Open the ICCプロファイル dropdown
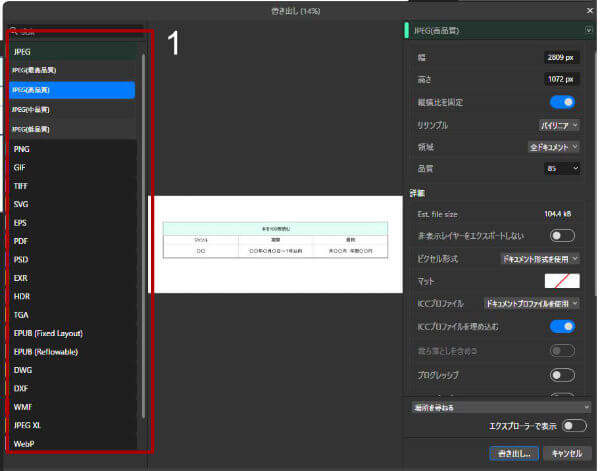600x471 pixels. 530,302
